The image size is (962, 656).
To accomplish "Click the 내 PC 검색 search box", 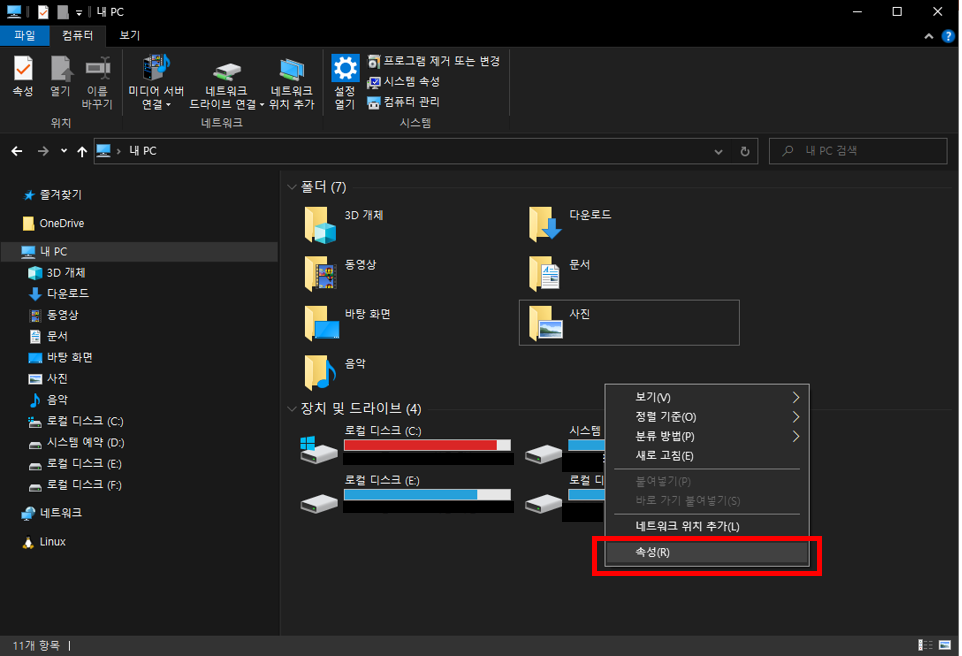I will pos(858,151).
